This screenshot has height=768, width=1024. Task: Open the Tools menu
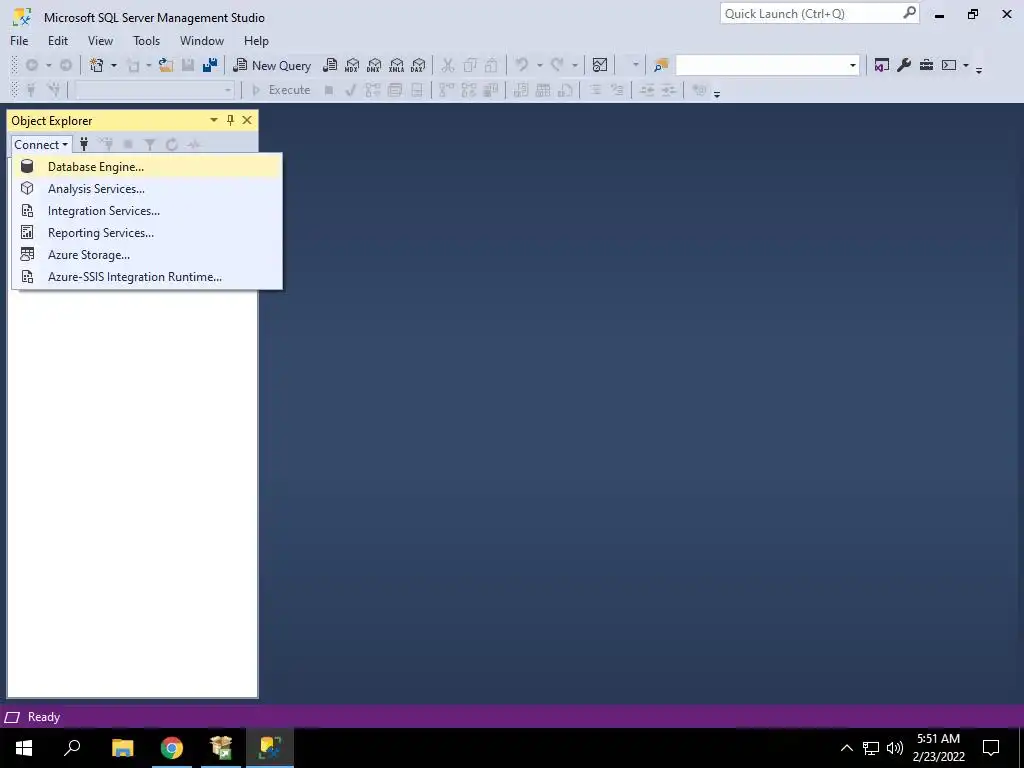[146, 40]
